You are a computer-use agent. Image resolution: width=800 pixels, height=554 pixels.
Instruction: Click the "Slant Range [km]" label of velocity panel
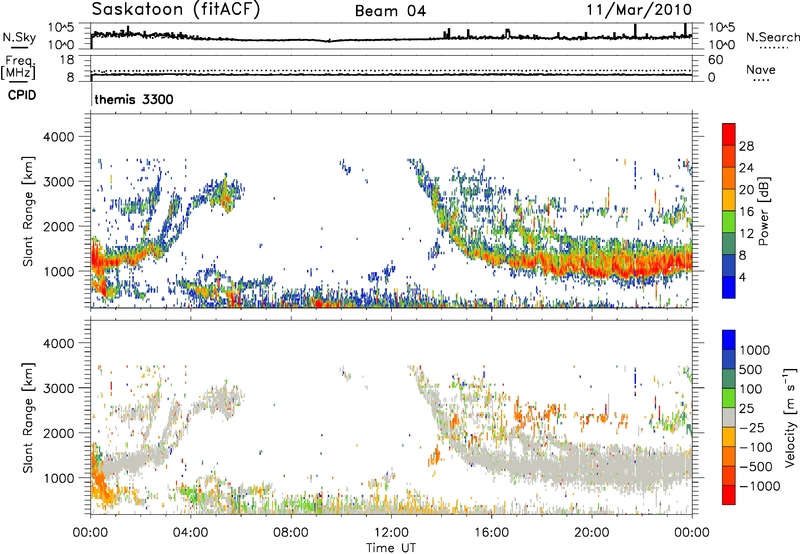pyautogui.click(x=28, y=418)
